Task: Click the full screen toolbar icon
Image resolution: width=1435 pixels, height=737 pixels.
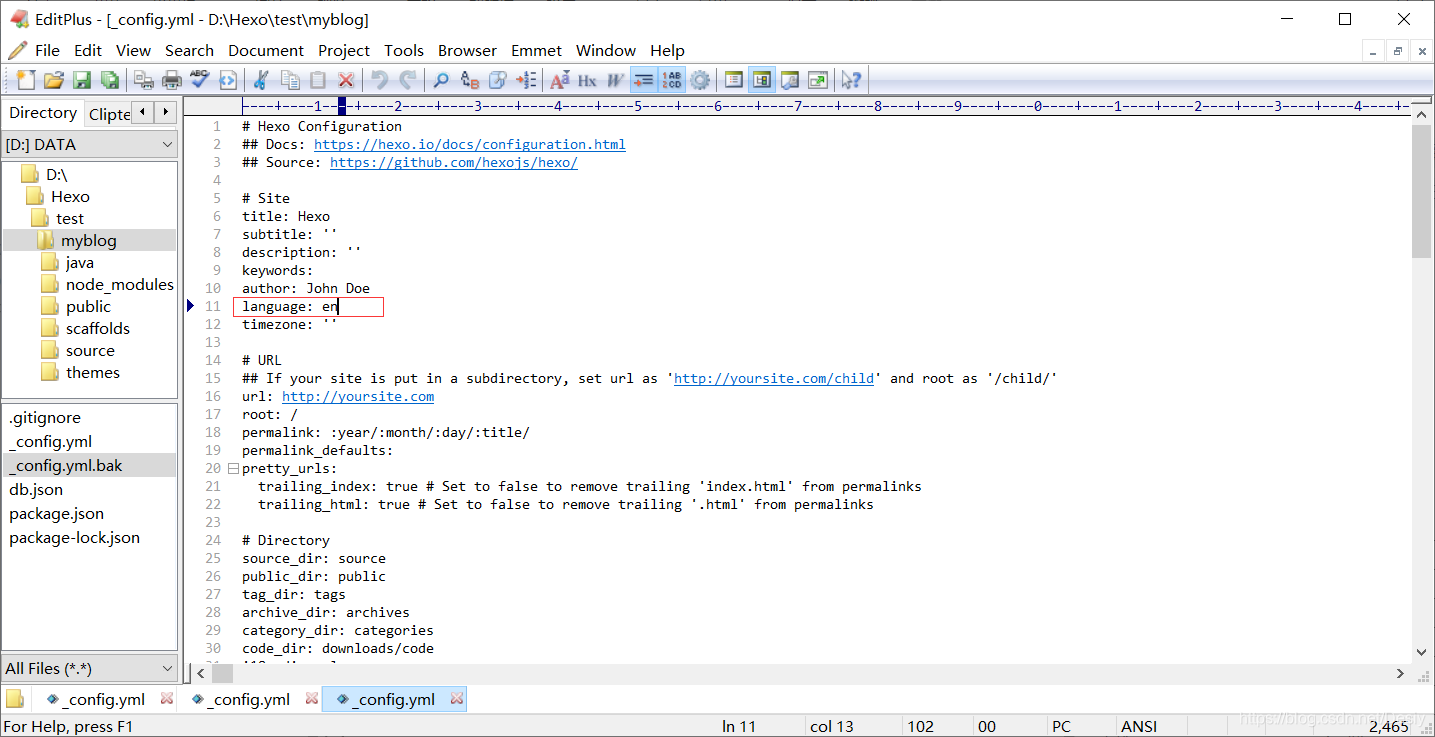Action: 818,80
